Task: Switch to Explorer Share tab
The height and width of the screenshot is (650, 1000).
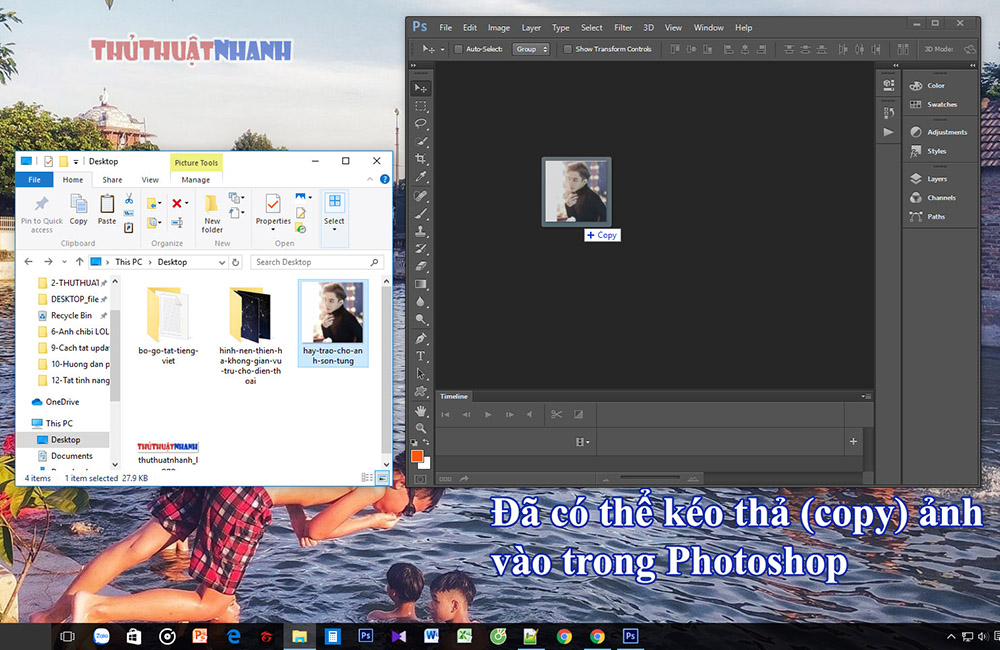Action: (x=112, y=180)
